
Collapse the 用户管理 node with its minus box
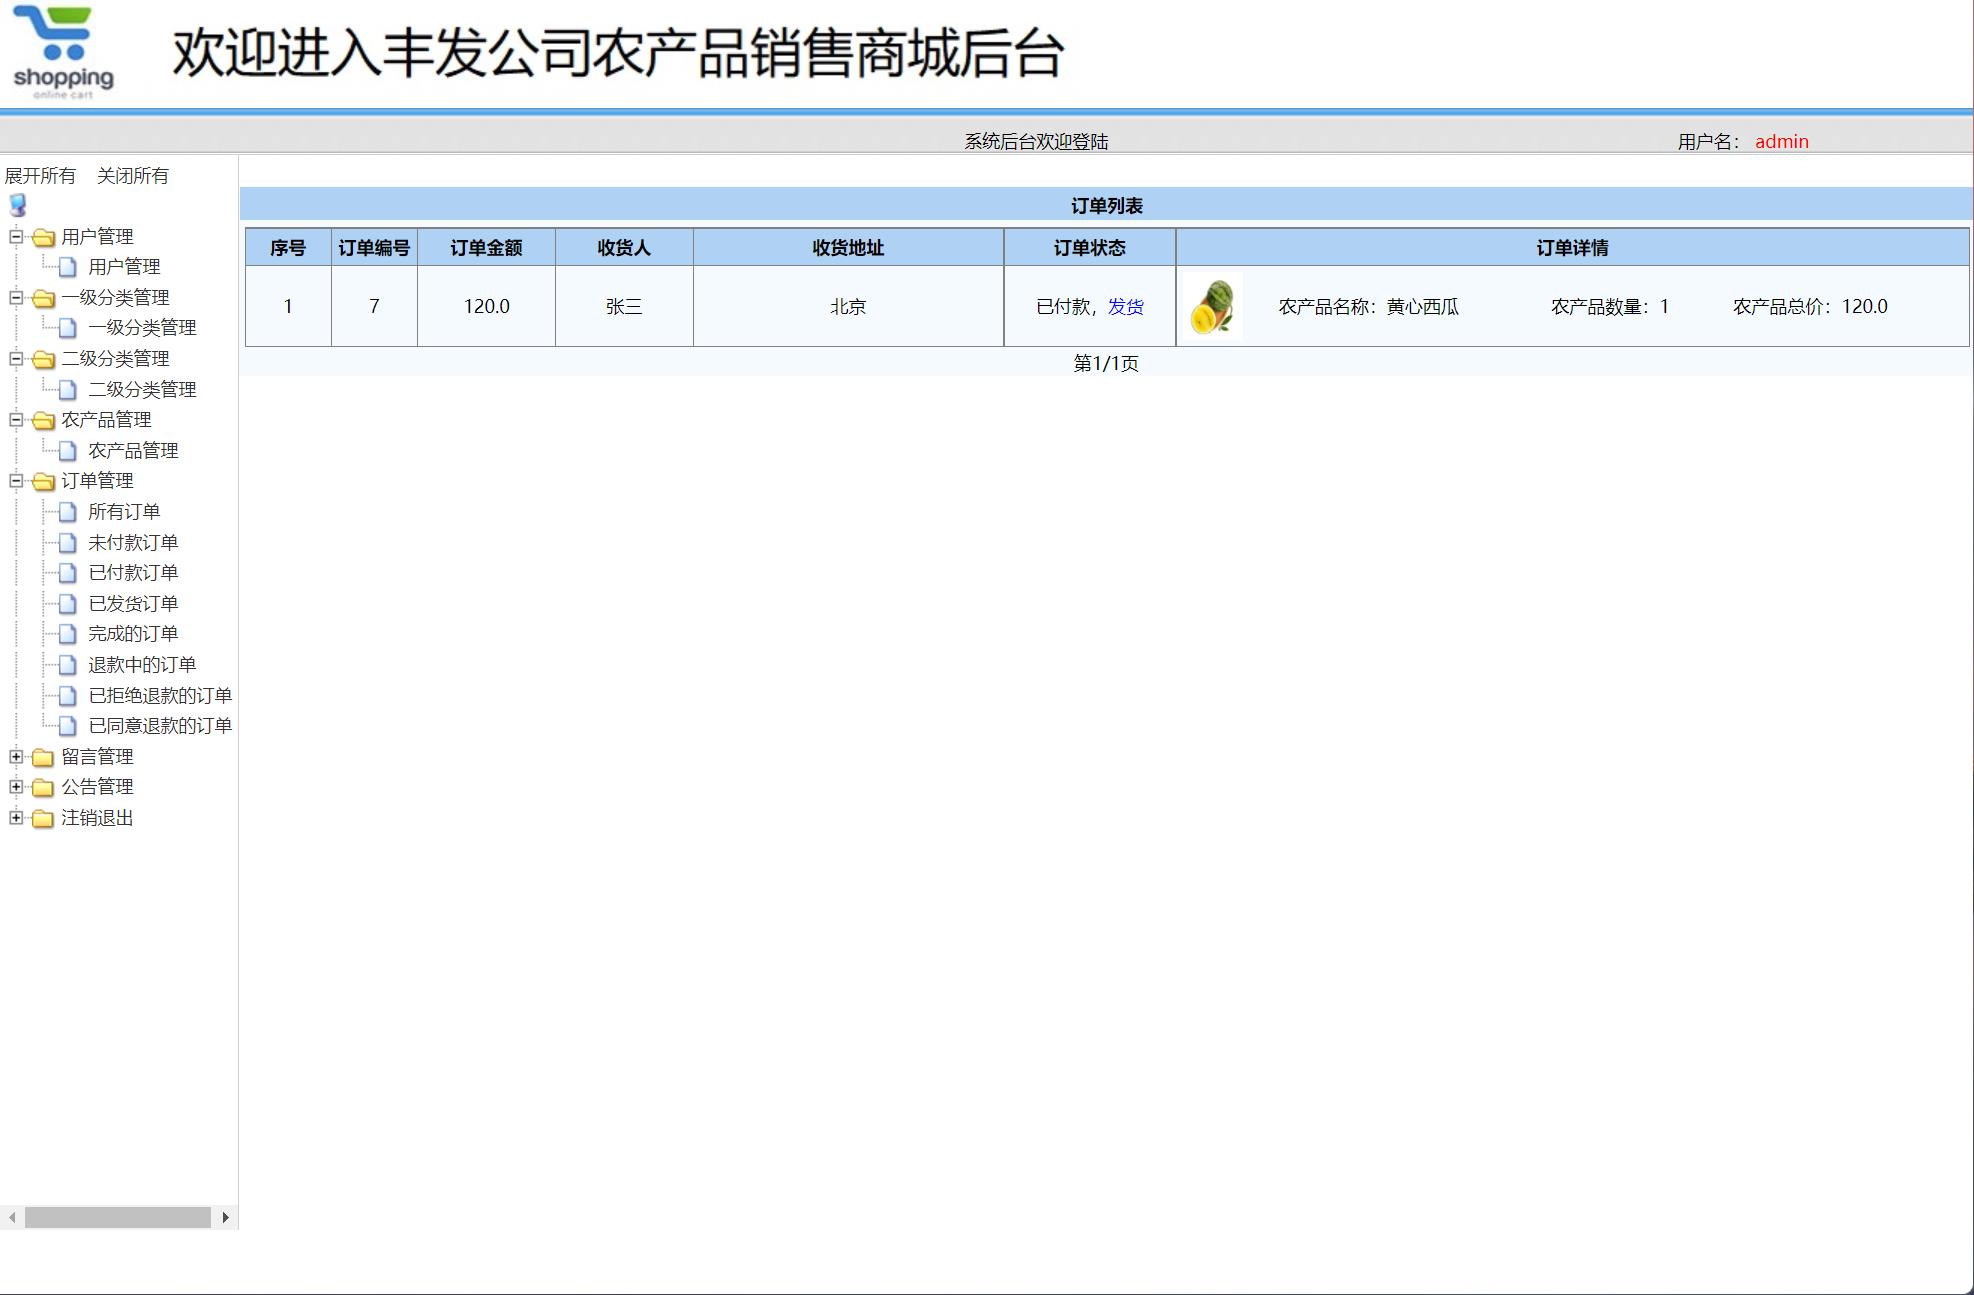tap(15, 237)
